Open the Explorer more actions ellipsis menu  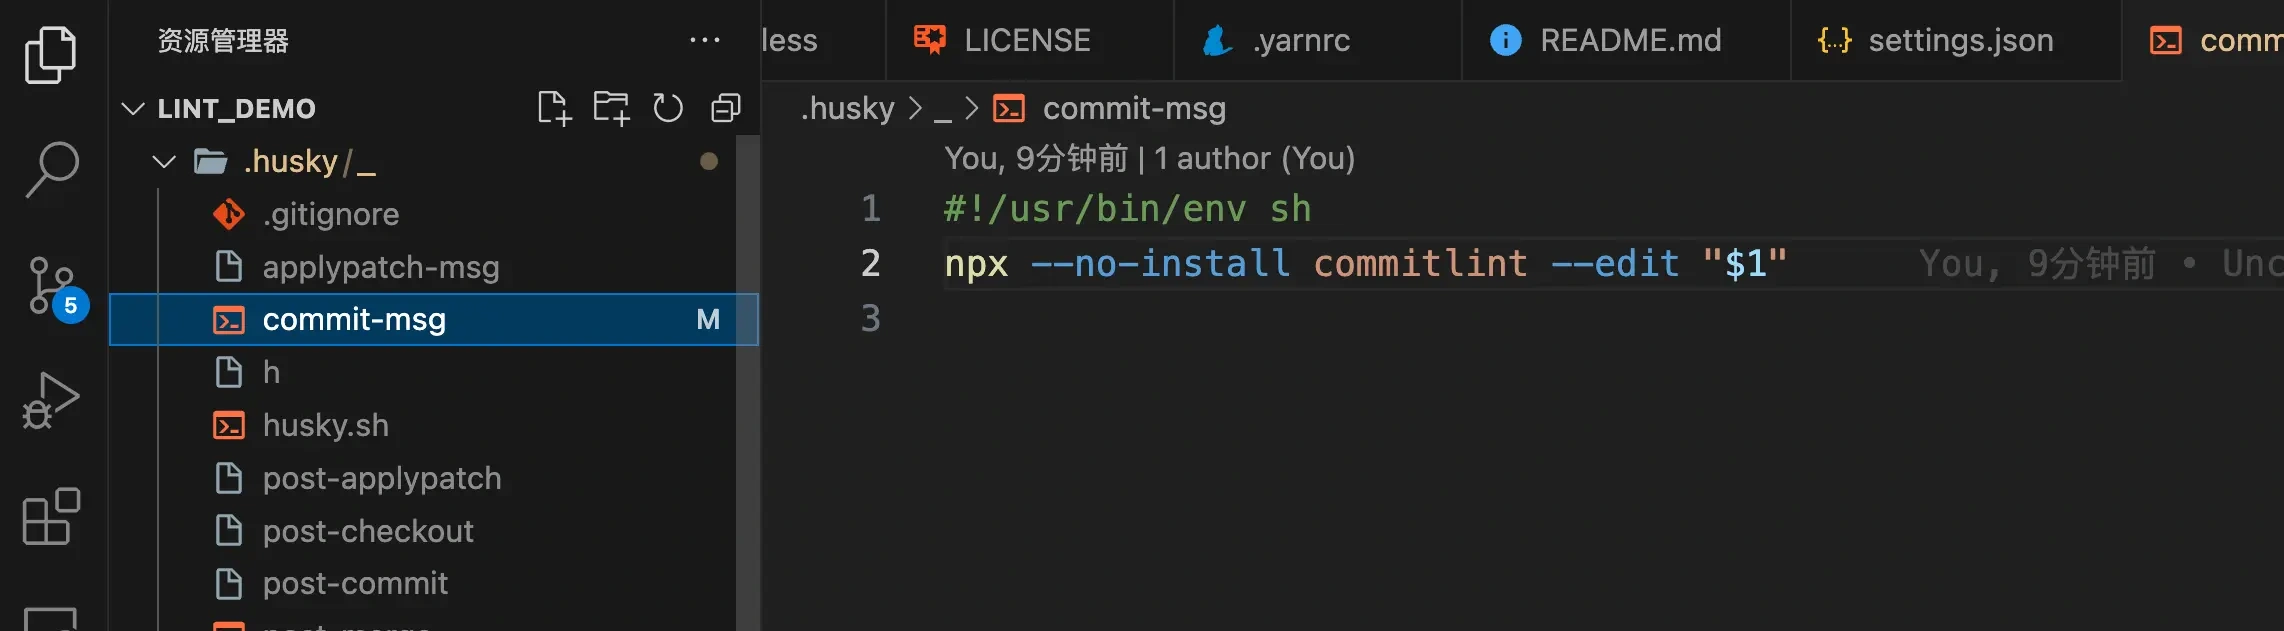tap(705, 40)
